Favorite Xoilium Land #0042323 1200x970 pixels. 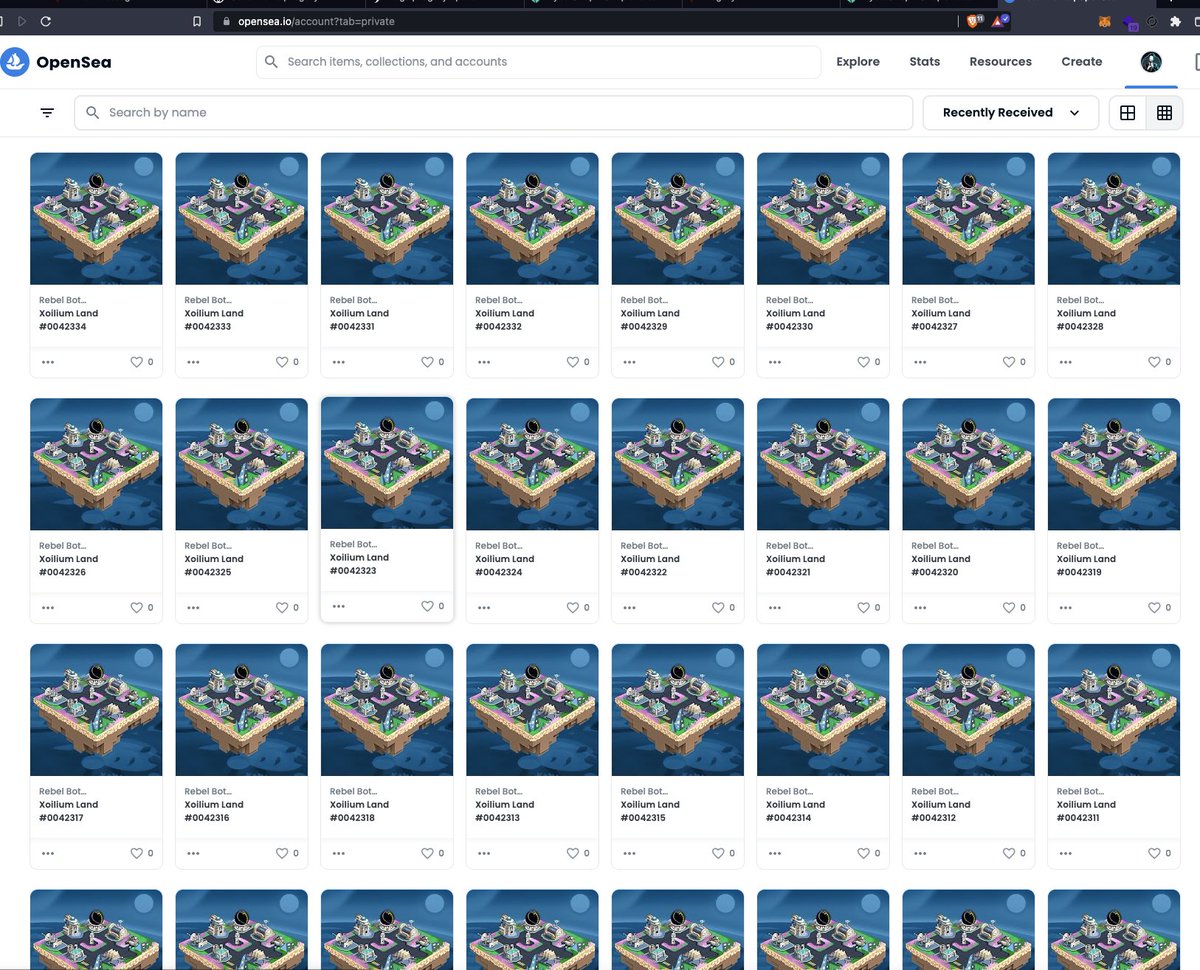[x=427, y=606]
